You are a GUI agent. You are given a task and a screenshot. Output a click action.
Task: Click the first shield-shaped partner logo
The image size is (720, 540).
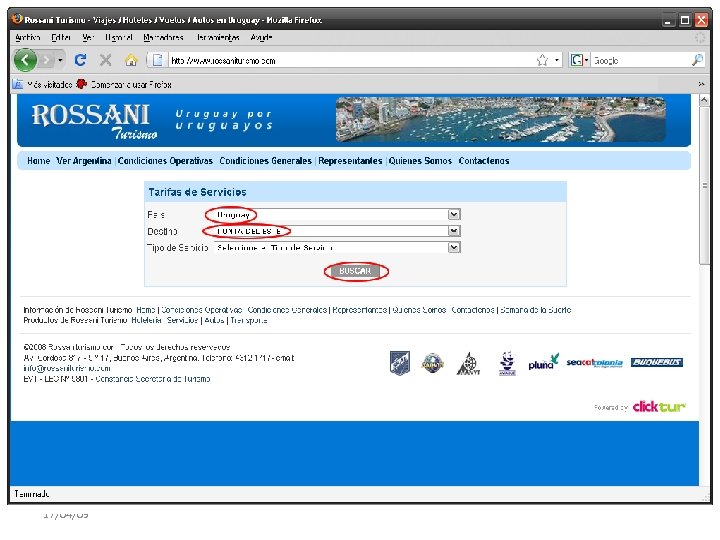point(399,363)
